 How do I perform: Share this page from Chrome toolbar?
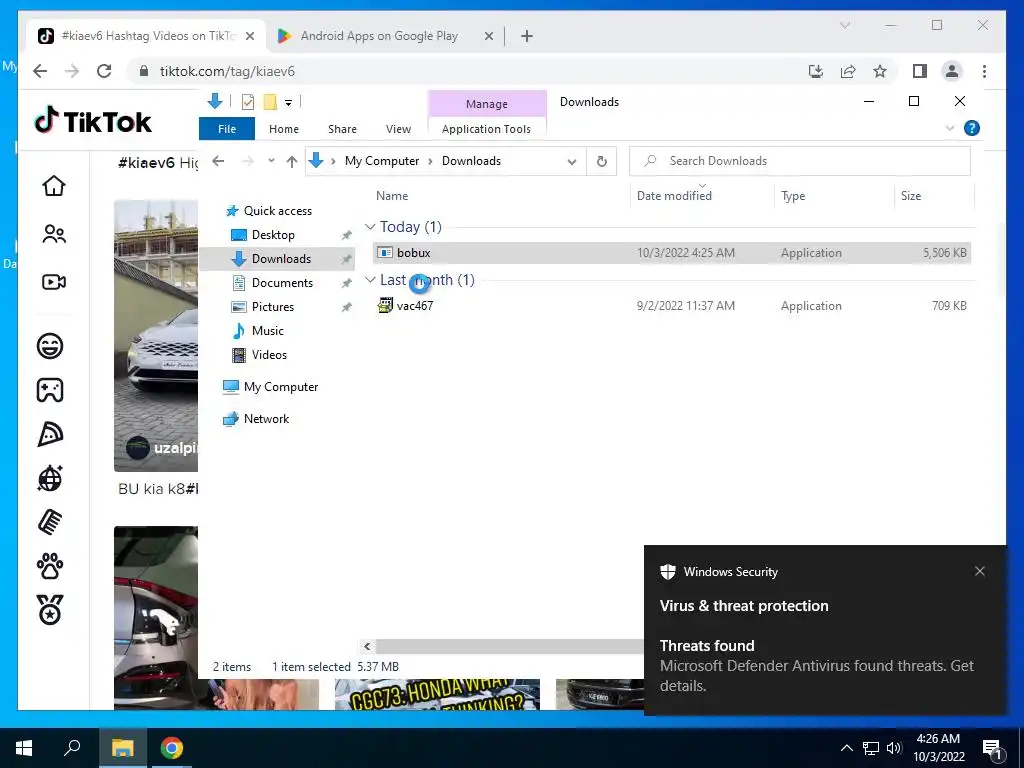[848, 71]
